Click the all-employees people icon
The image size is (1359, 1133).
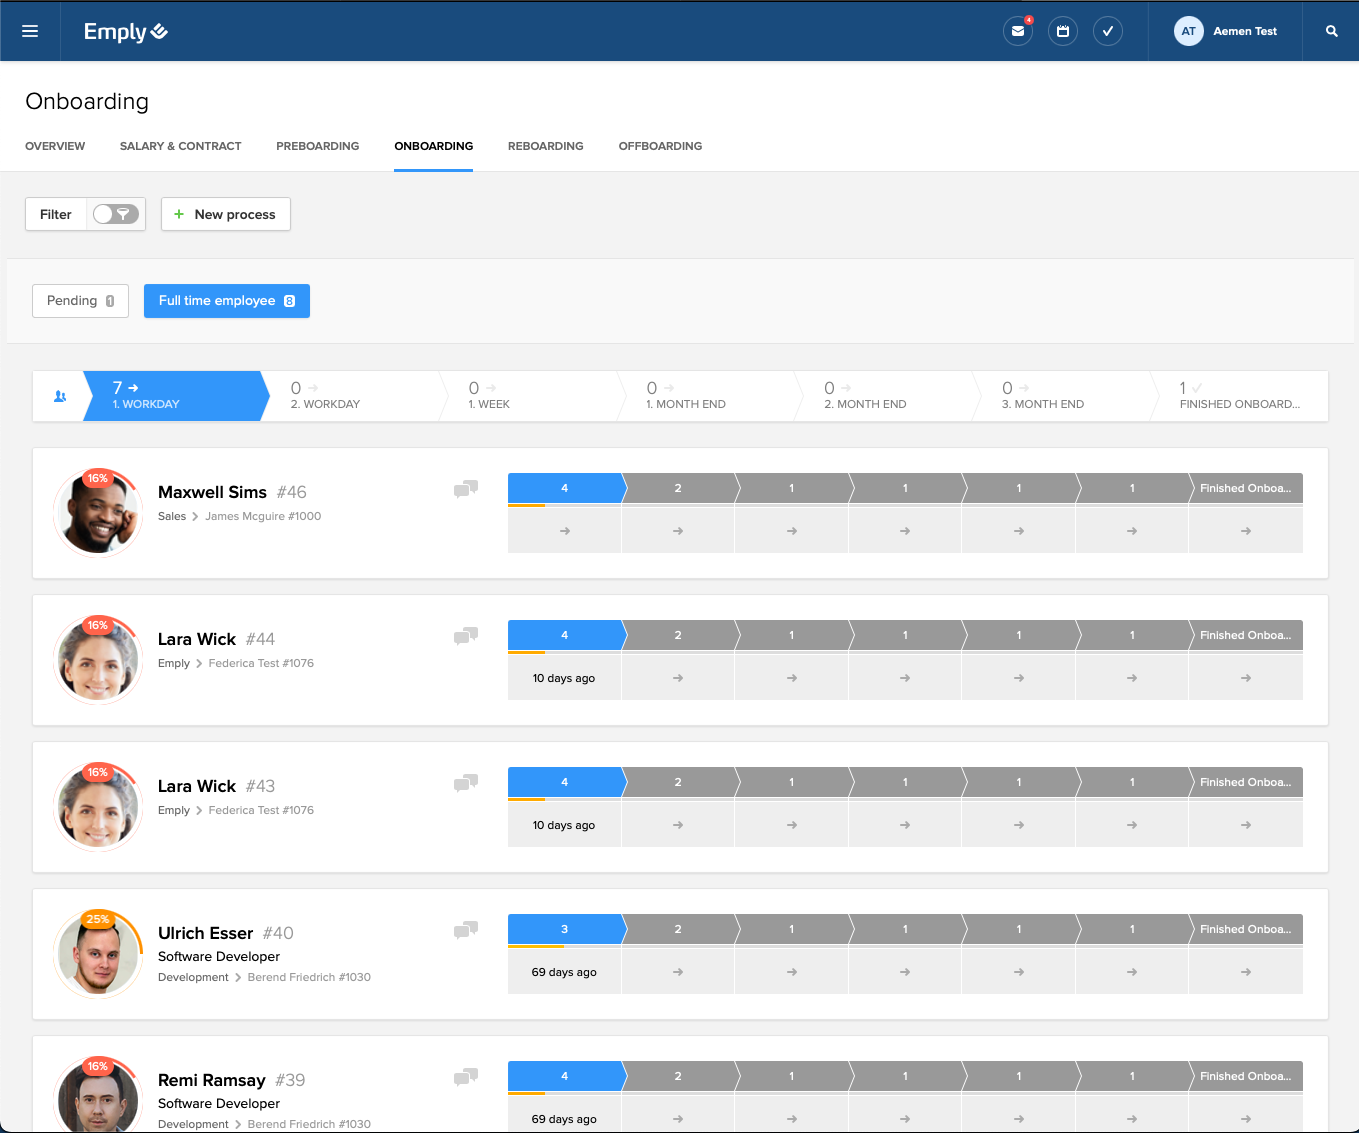point(60,397)
